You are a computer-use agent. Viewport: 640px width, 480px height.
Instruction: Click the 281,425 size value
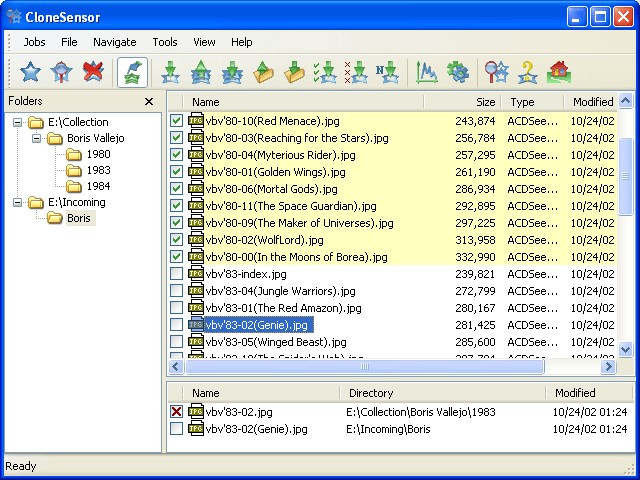(475, 325)
